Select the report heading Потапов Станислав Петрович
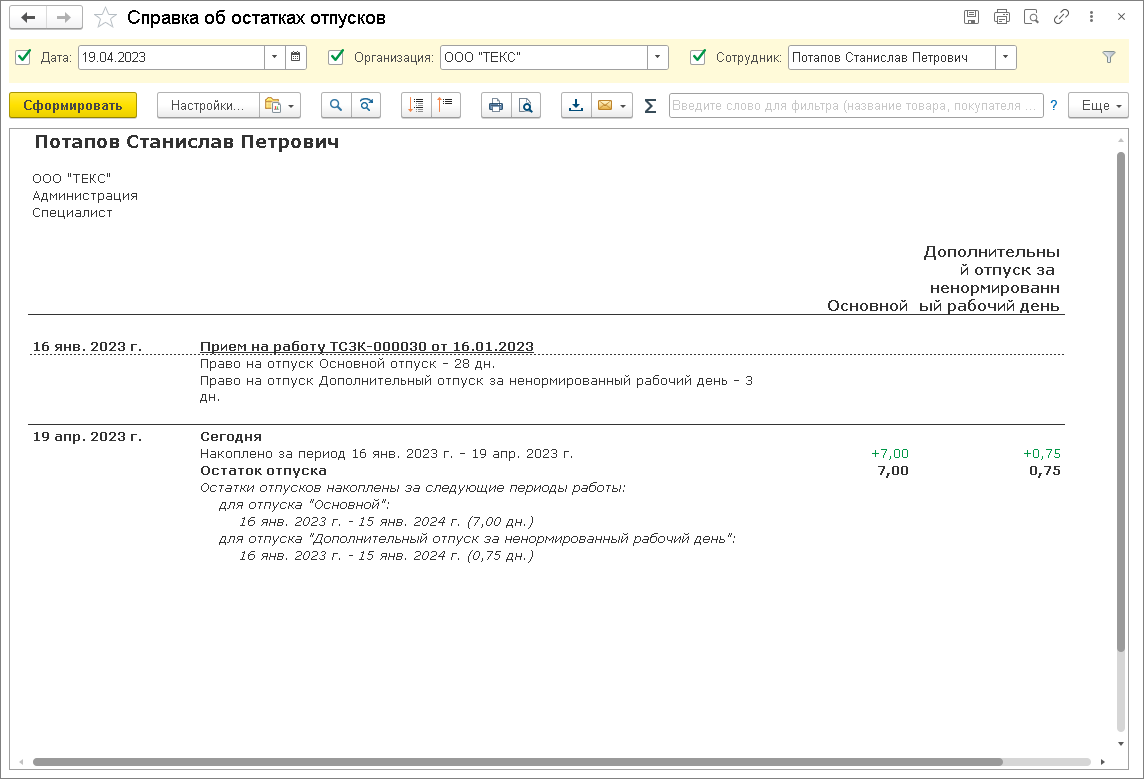Image resolution: width=1144 pixels, height=779 pixels. 187,142
